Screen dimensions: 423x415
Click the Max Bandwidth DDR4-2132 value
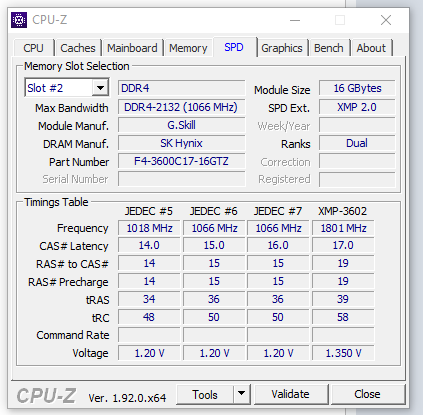[x=182, y=107]
